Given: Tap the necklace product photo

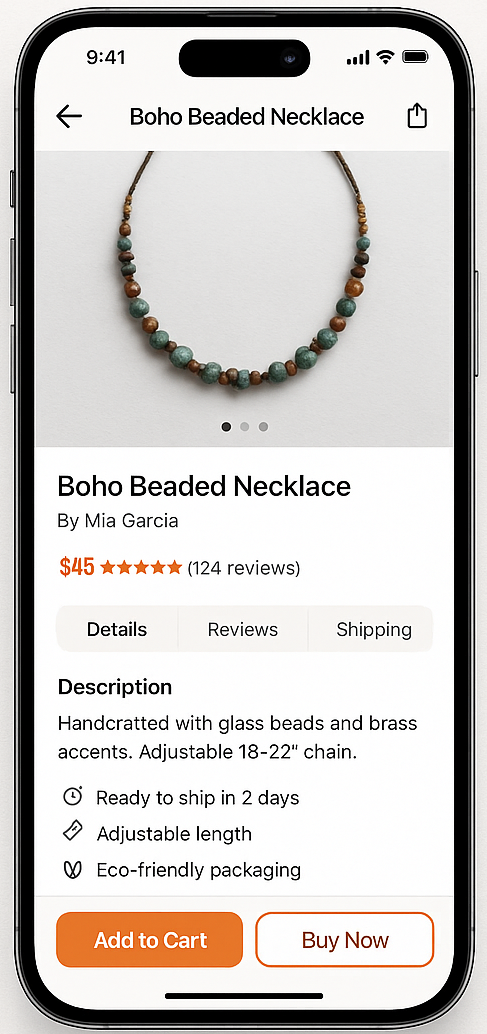Looking at the screenshot, I should coord(243,299).
